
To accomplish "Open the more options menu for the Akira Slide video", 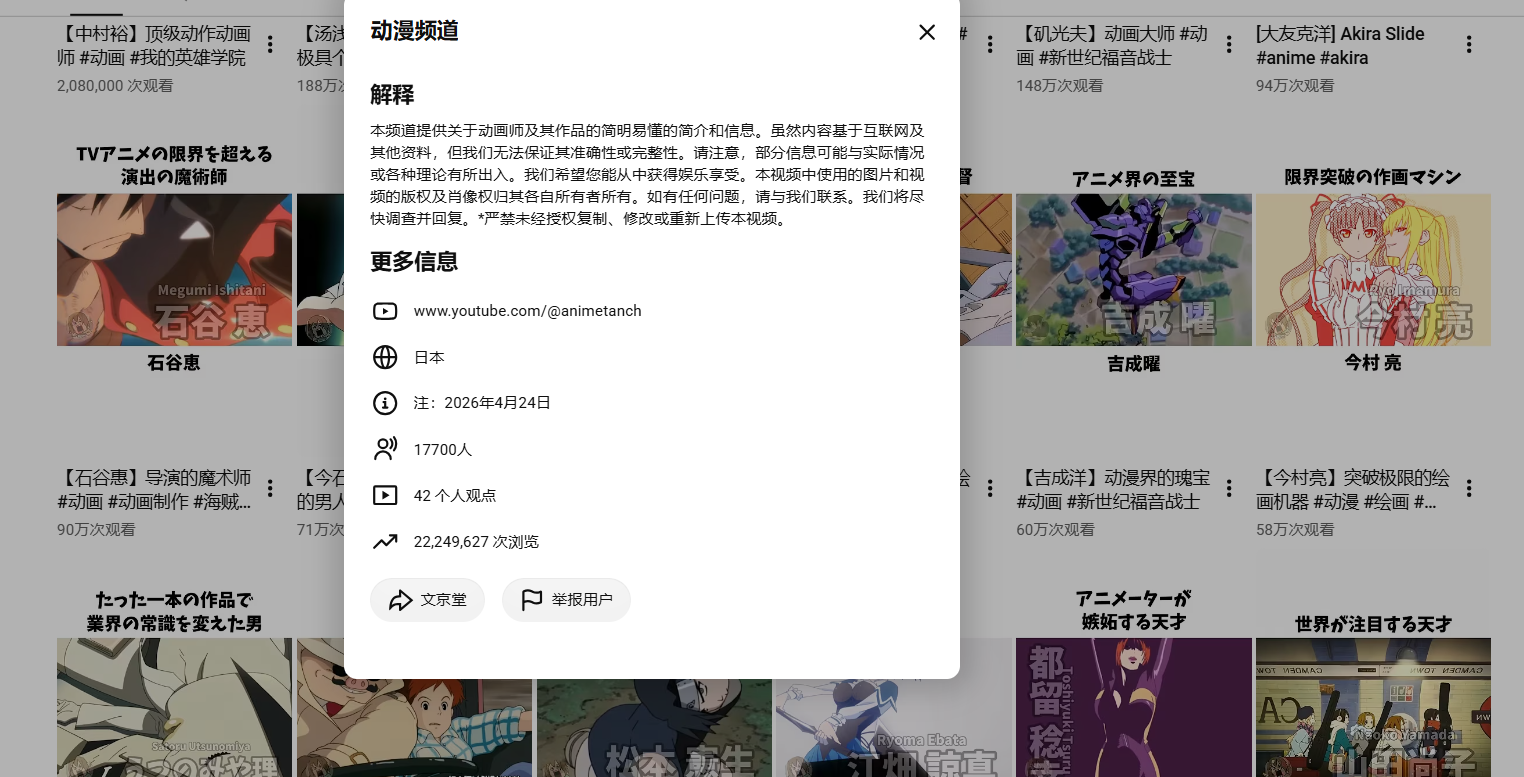I will coord(1469,44).
